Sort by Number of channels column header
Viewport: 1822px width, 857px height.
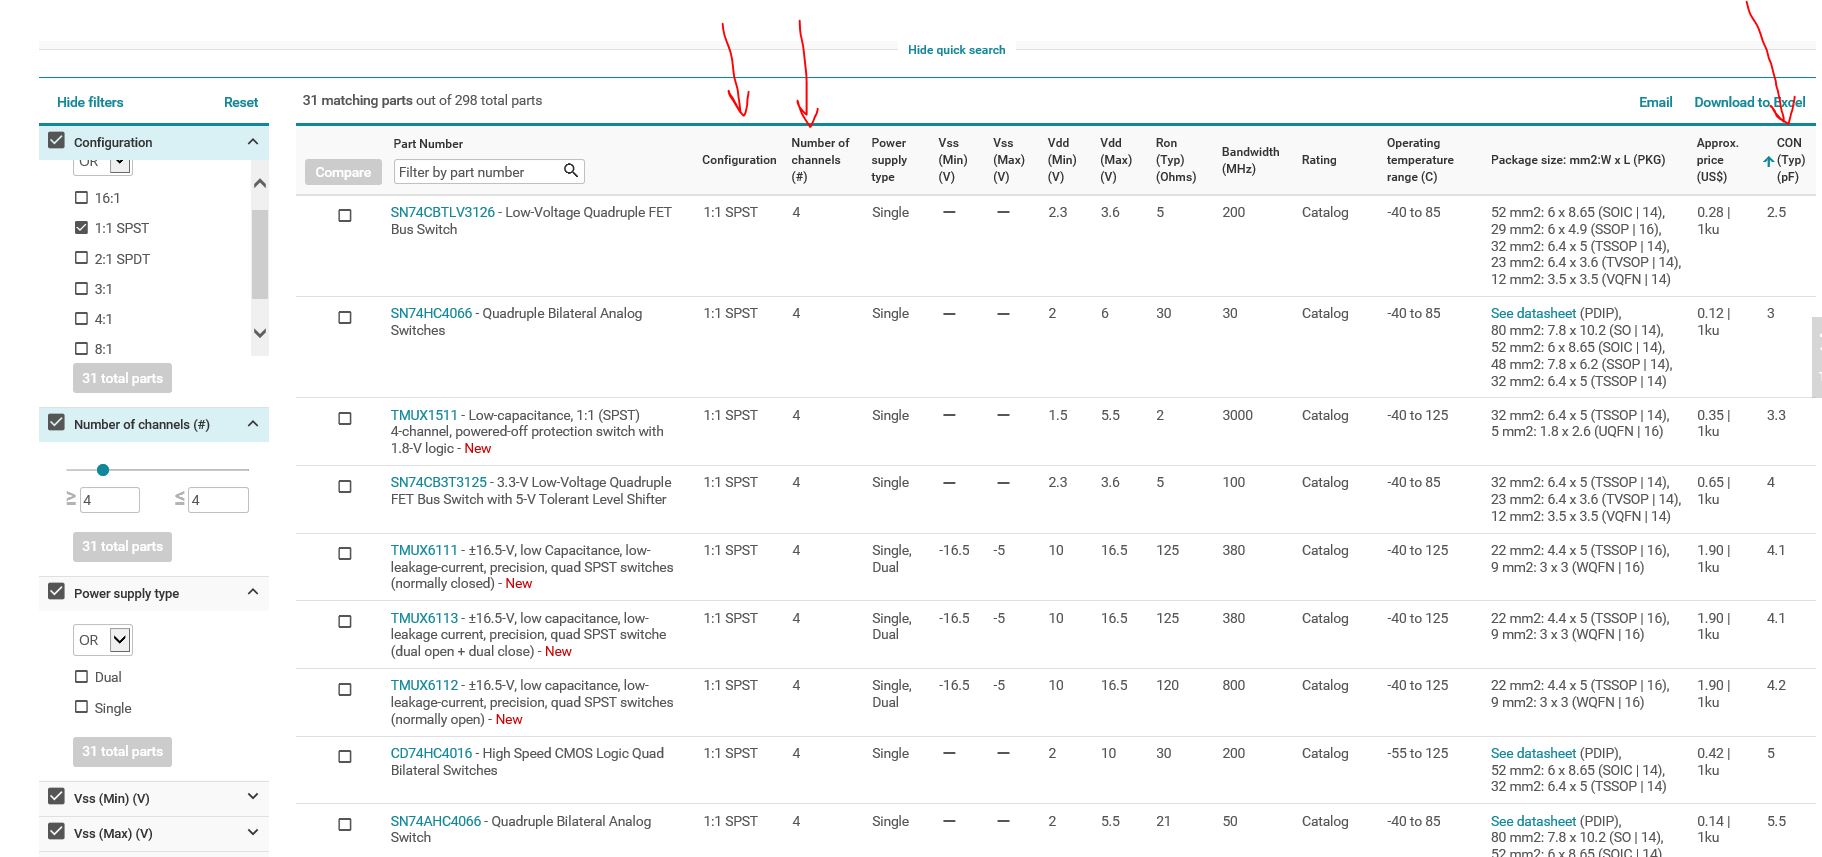point(820,160)
